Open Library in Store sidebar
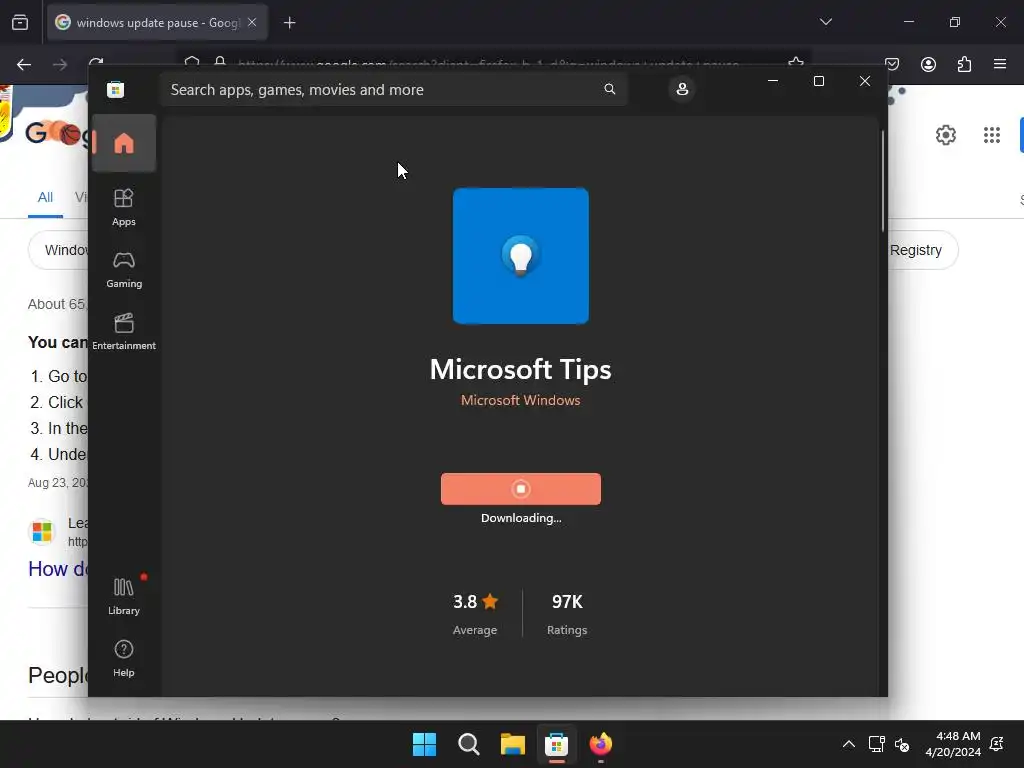Image resolution: width=1024 pixels, height=768 pixels. (x=123, y=596)
